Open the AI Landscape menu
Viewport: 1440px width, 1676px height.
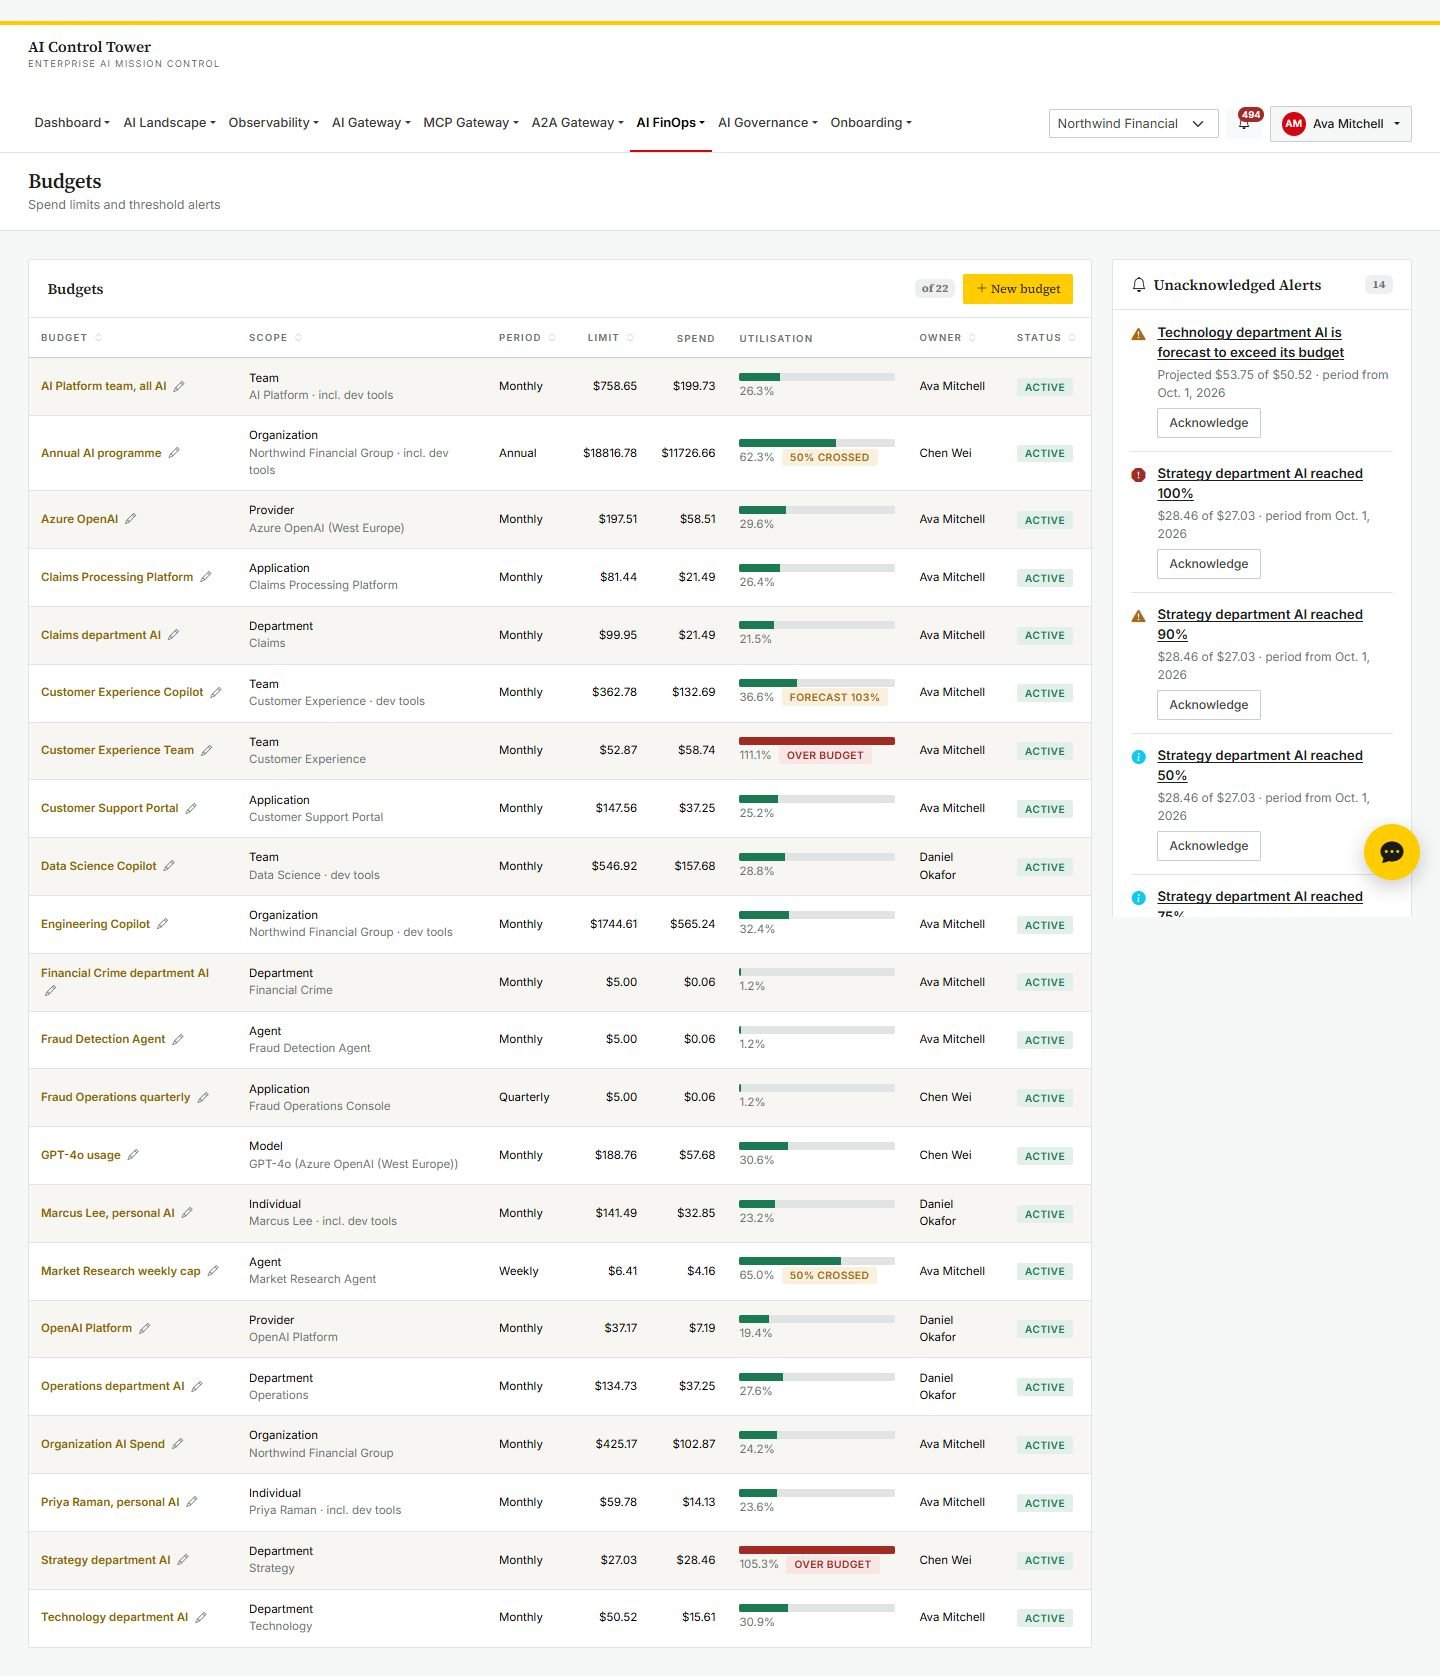[169, 123]
